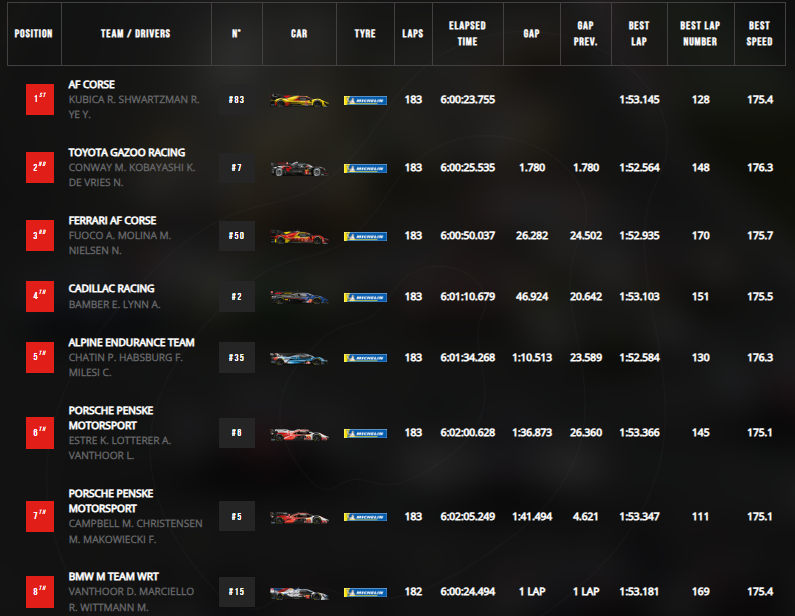
Task: Click gap value 26.282
Action: 532,236
